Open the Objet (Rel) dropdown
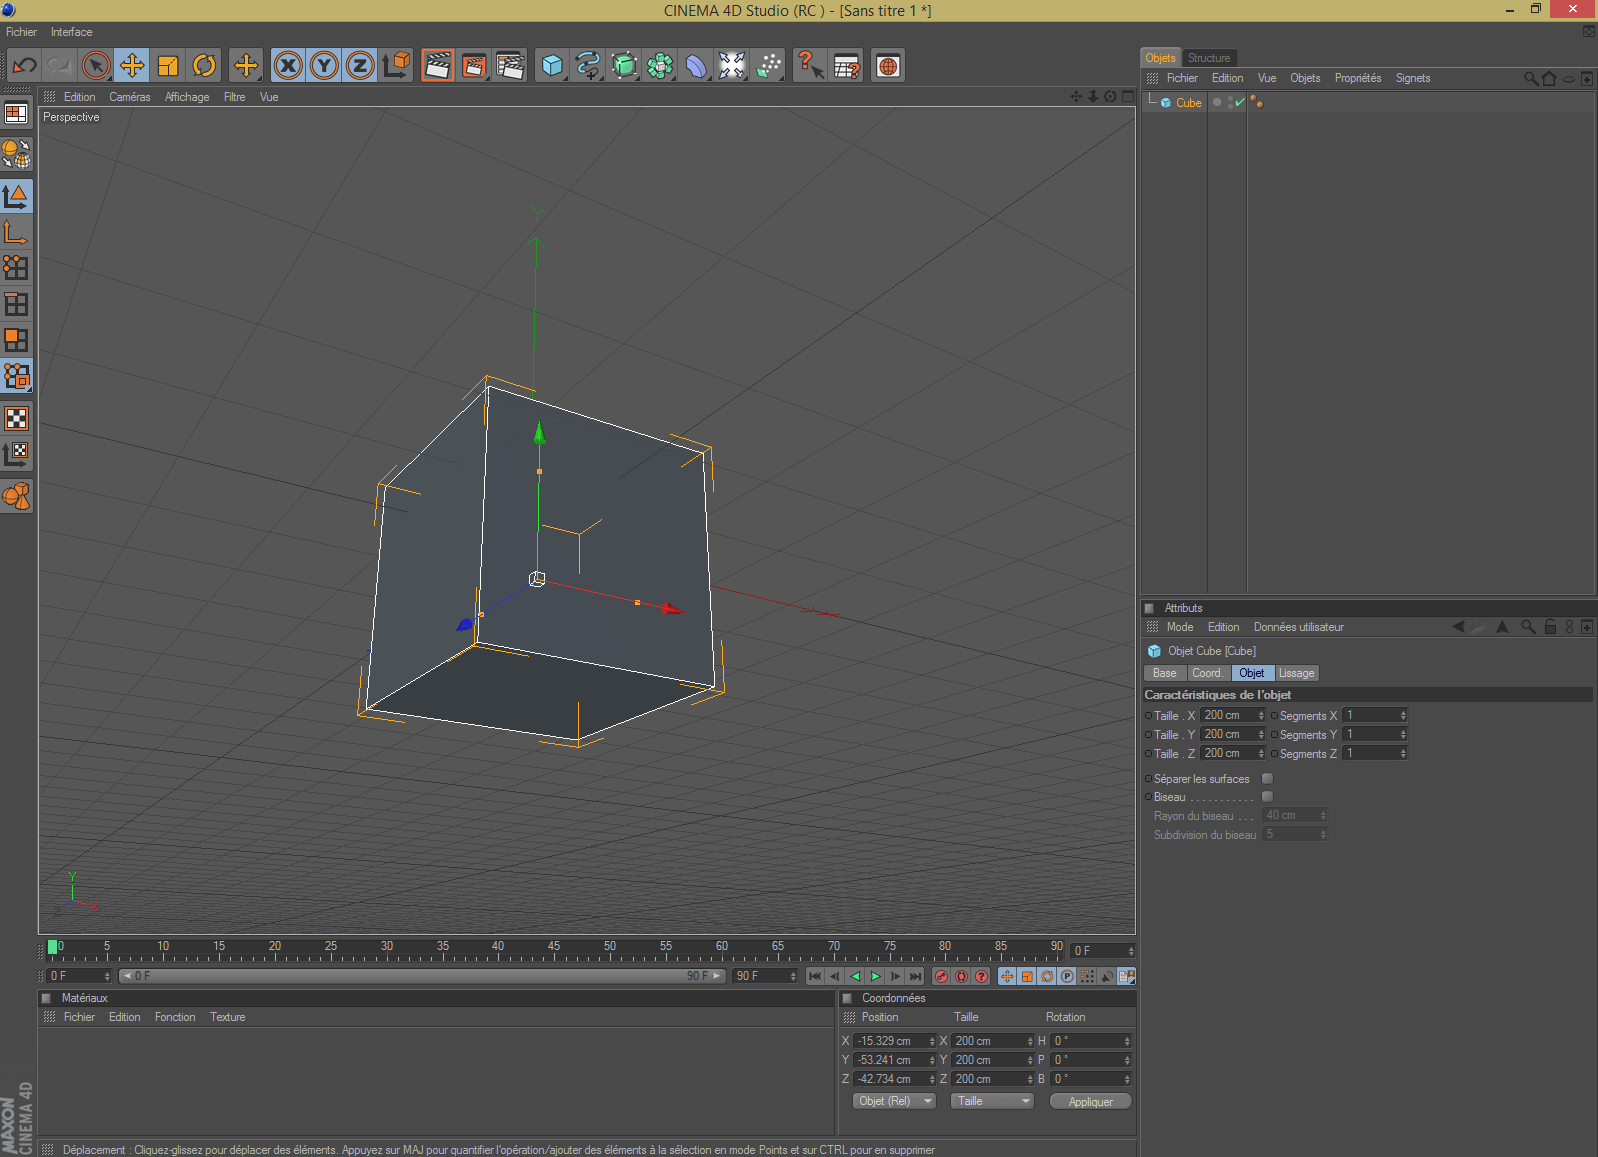The image size is (1598, 1157). [x=894, y=1101]
